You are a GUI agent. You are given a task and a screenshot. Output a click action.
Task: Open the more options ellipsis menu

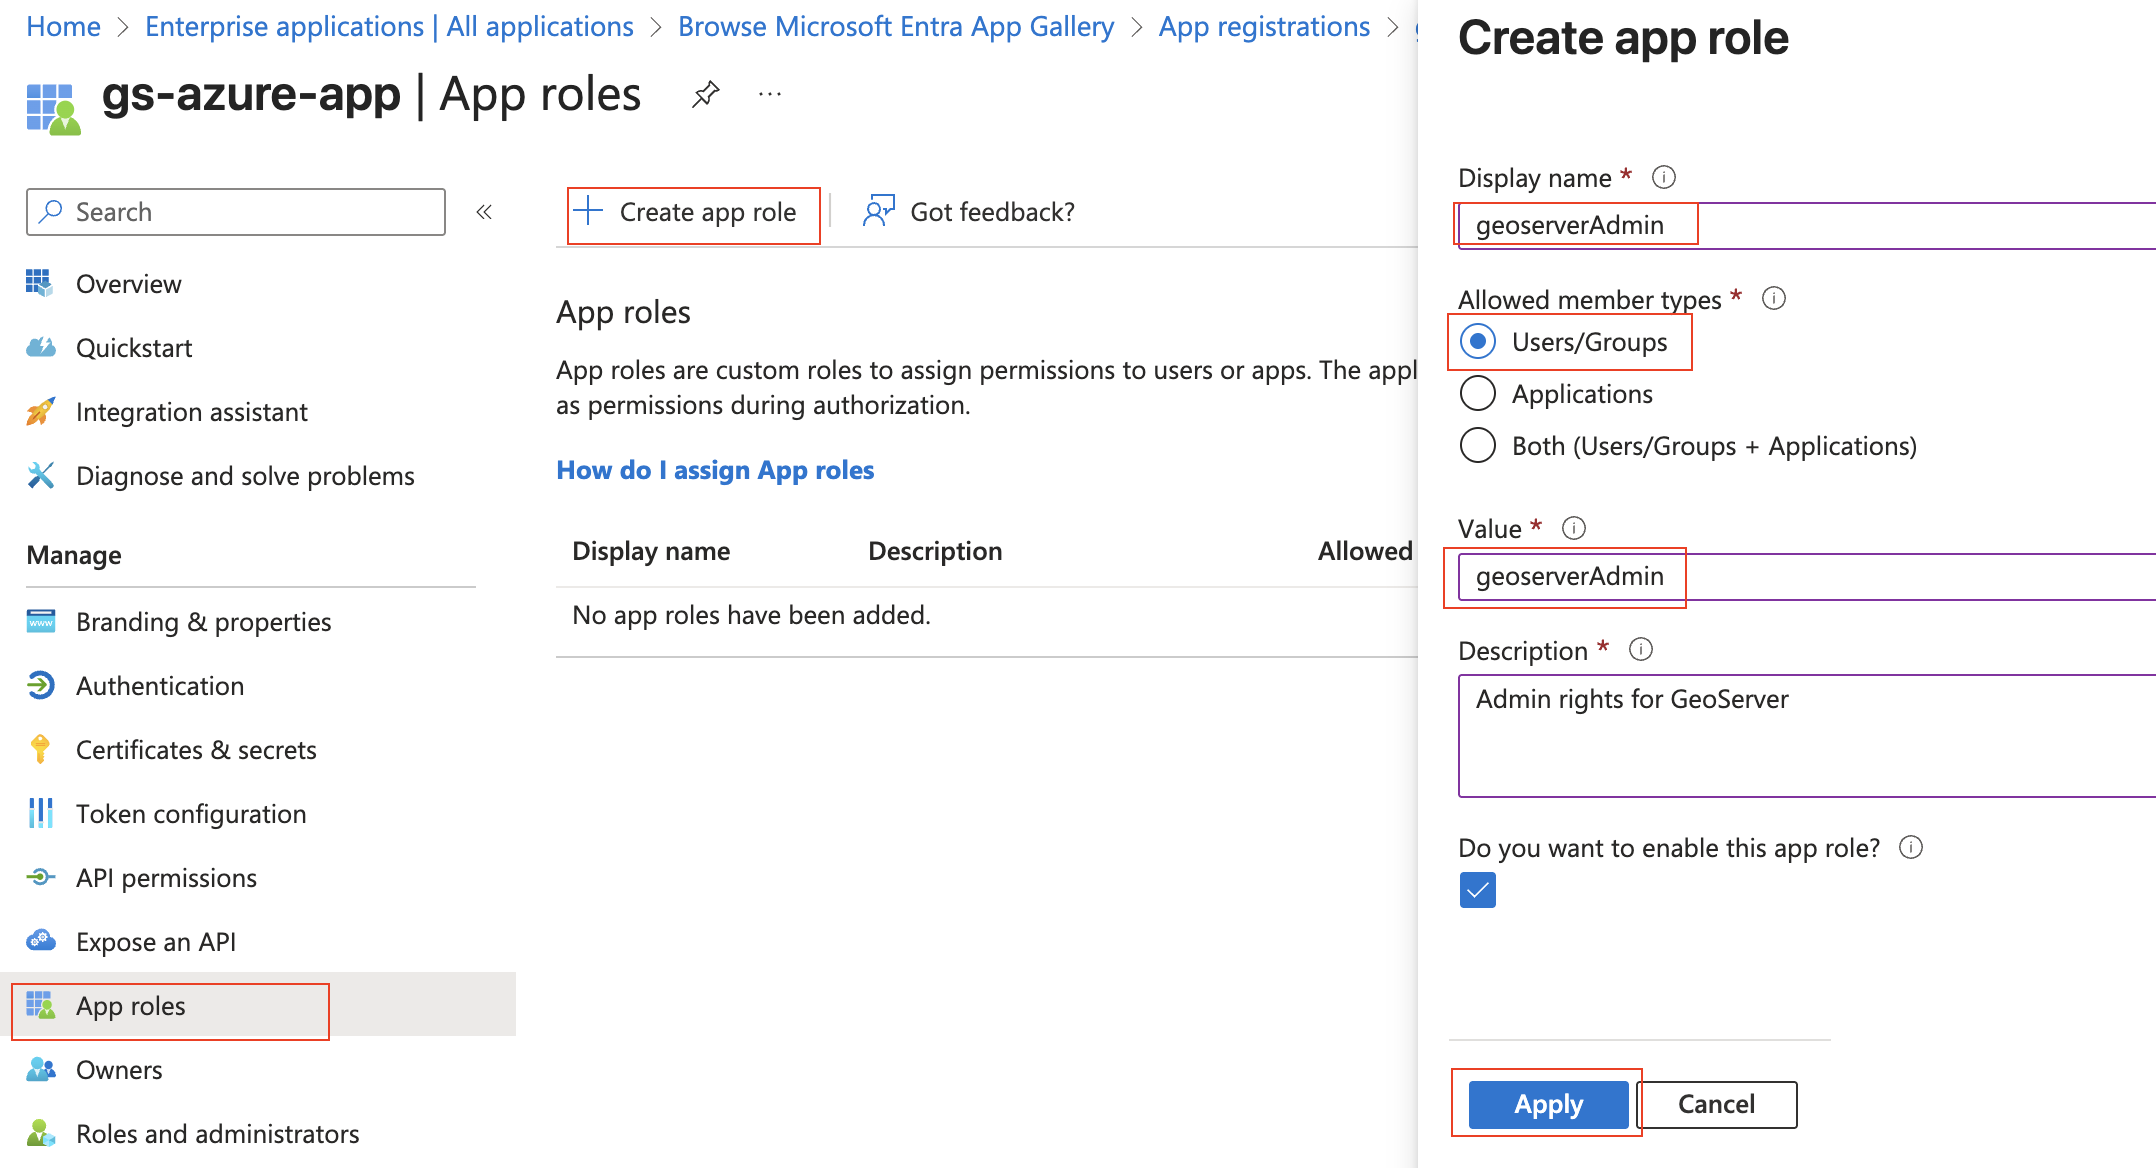click(769, 93)
